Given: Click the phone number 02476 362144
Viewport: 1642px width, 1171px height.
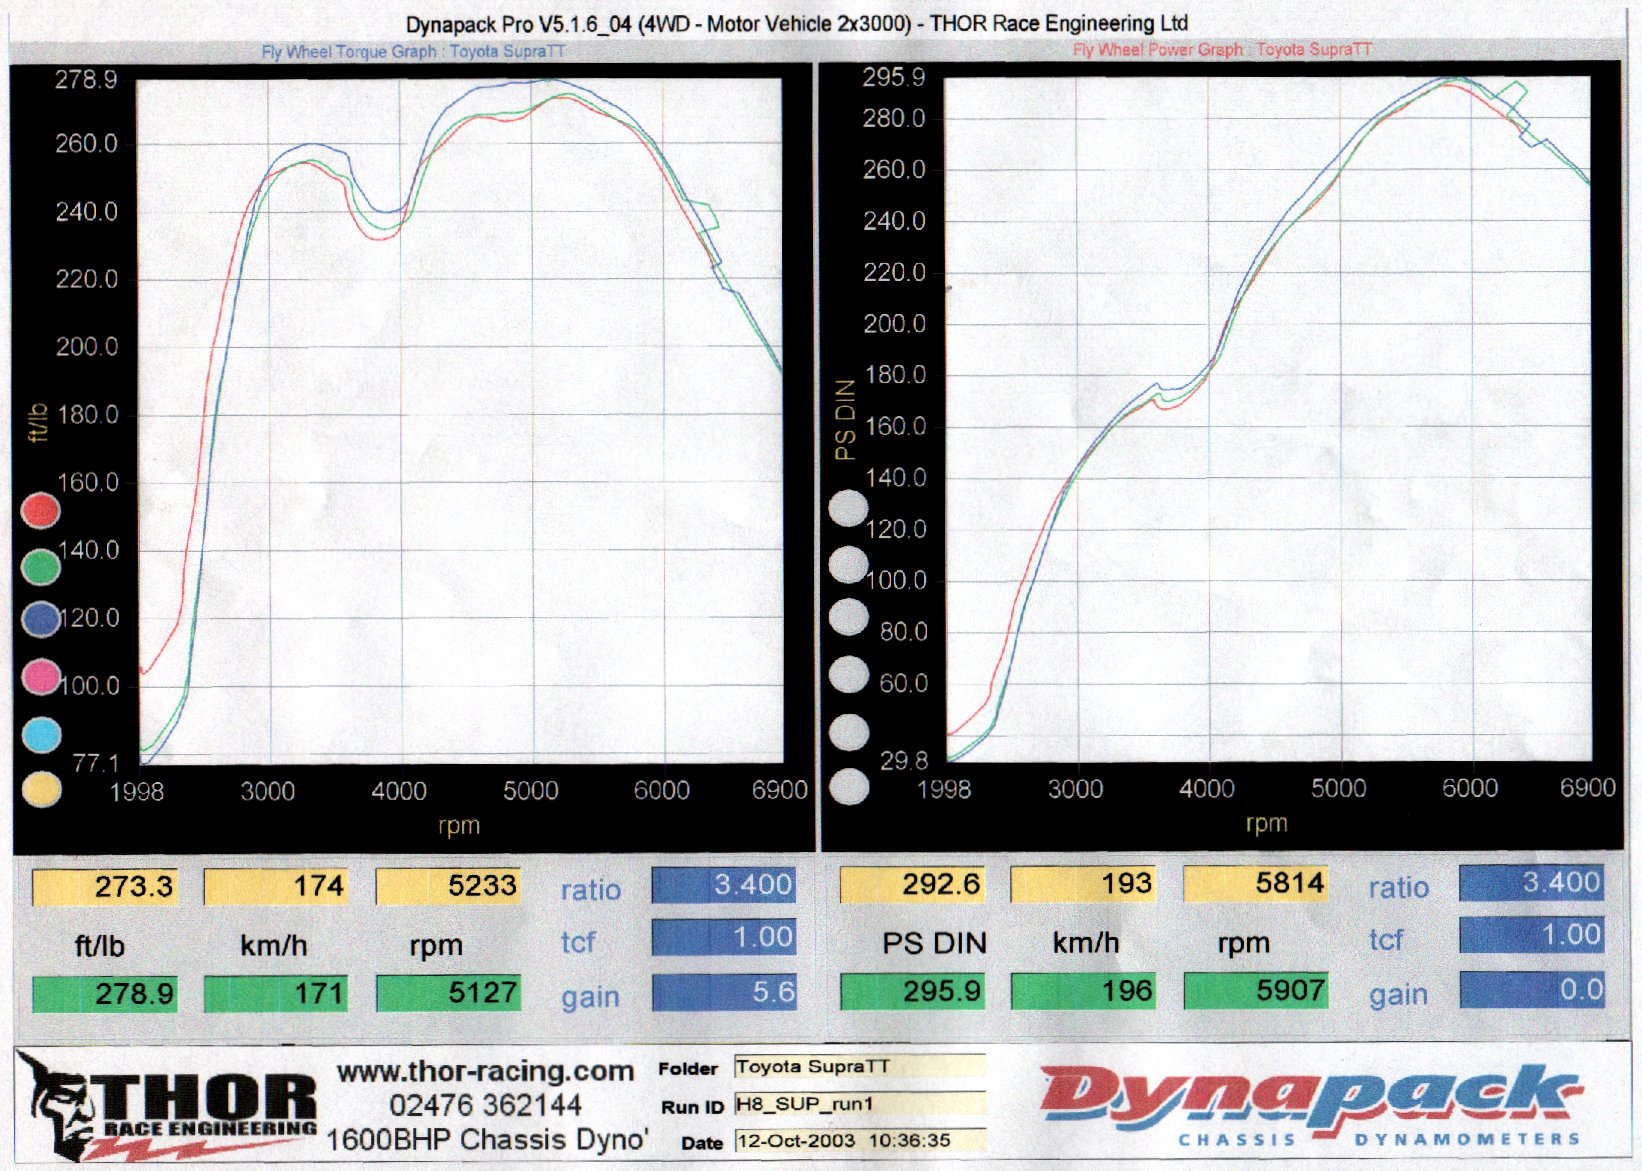Looking at the screenshot, I should click(486, 1105).
